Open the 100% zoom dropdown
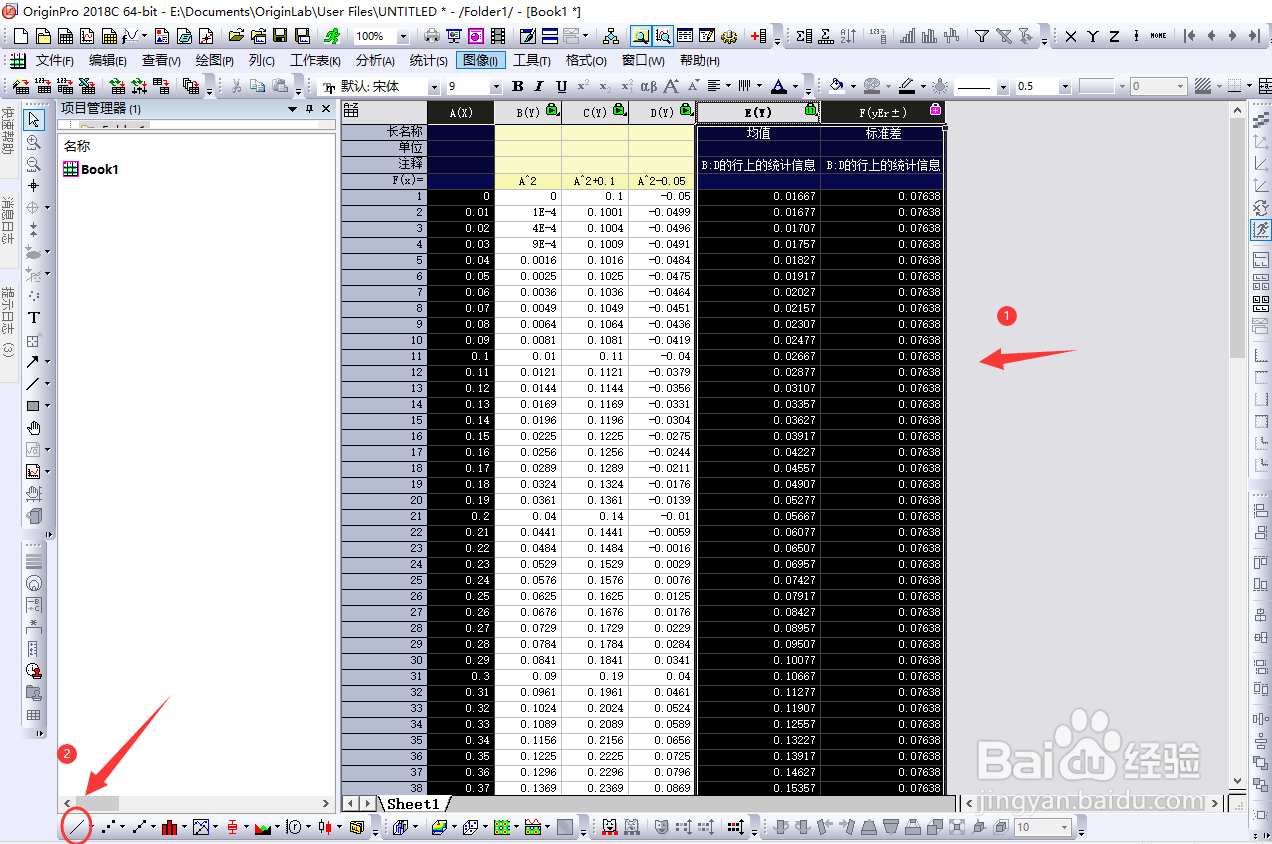 403,36
